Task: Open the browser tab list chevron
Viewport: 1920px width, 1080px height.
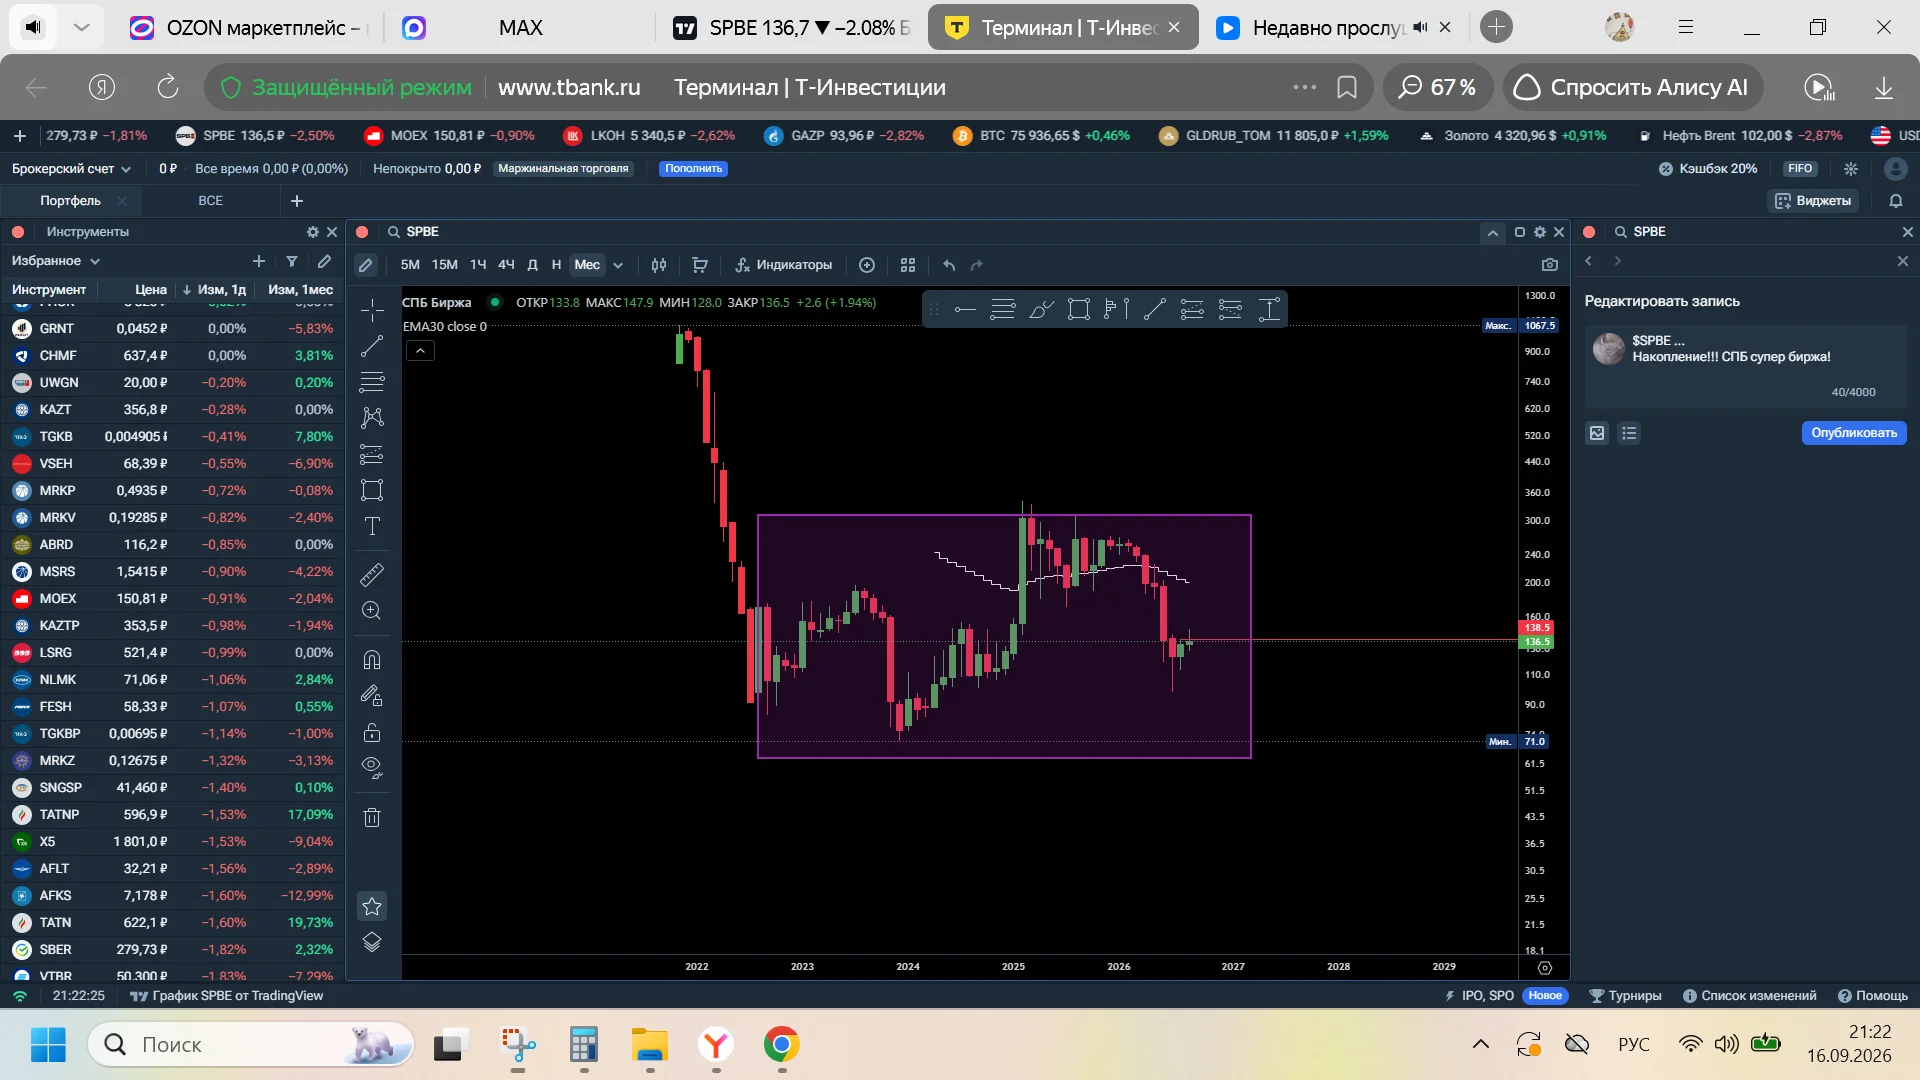Action: pyautogui.click(x=82, y=27)
